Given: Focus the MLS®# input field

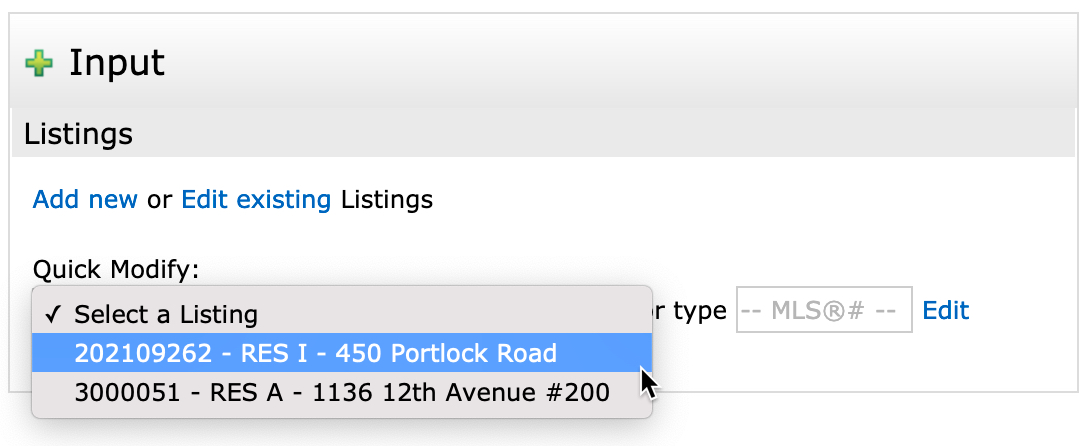Looking at the screenshot, I should coord(824,311).
